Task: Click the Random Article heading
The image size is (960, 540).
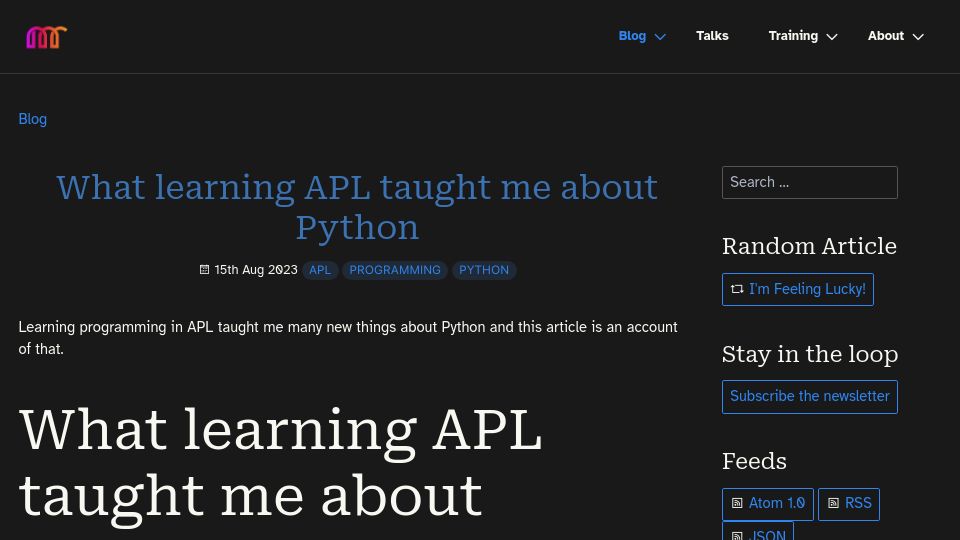Action: point(809,246)
